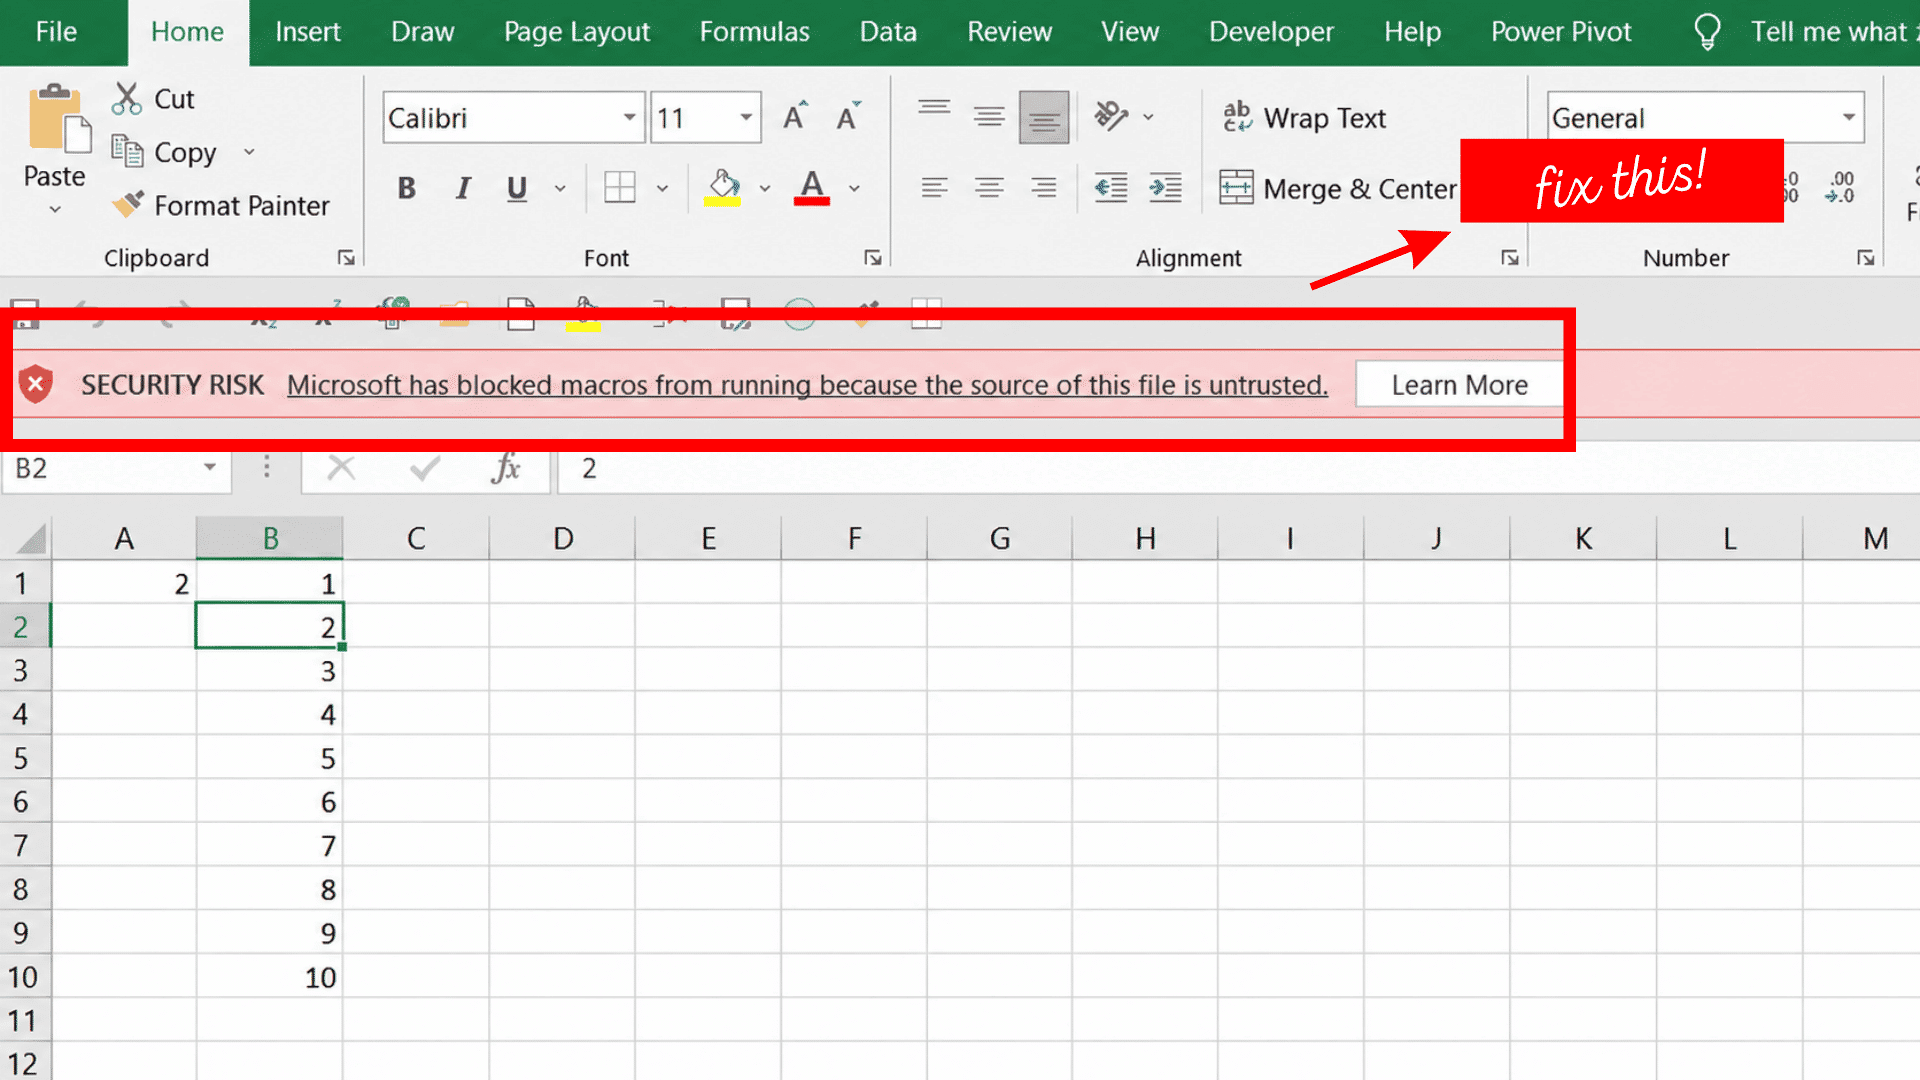This screenshot has width=1920, height=1080.
Task: Align text right
Action: coord(1044,187)
